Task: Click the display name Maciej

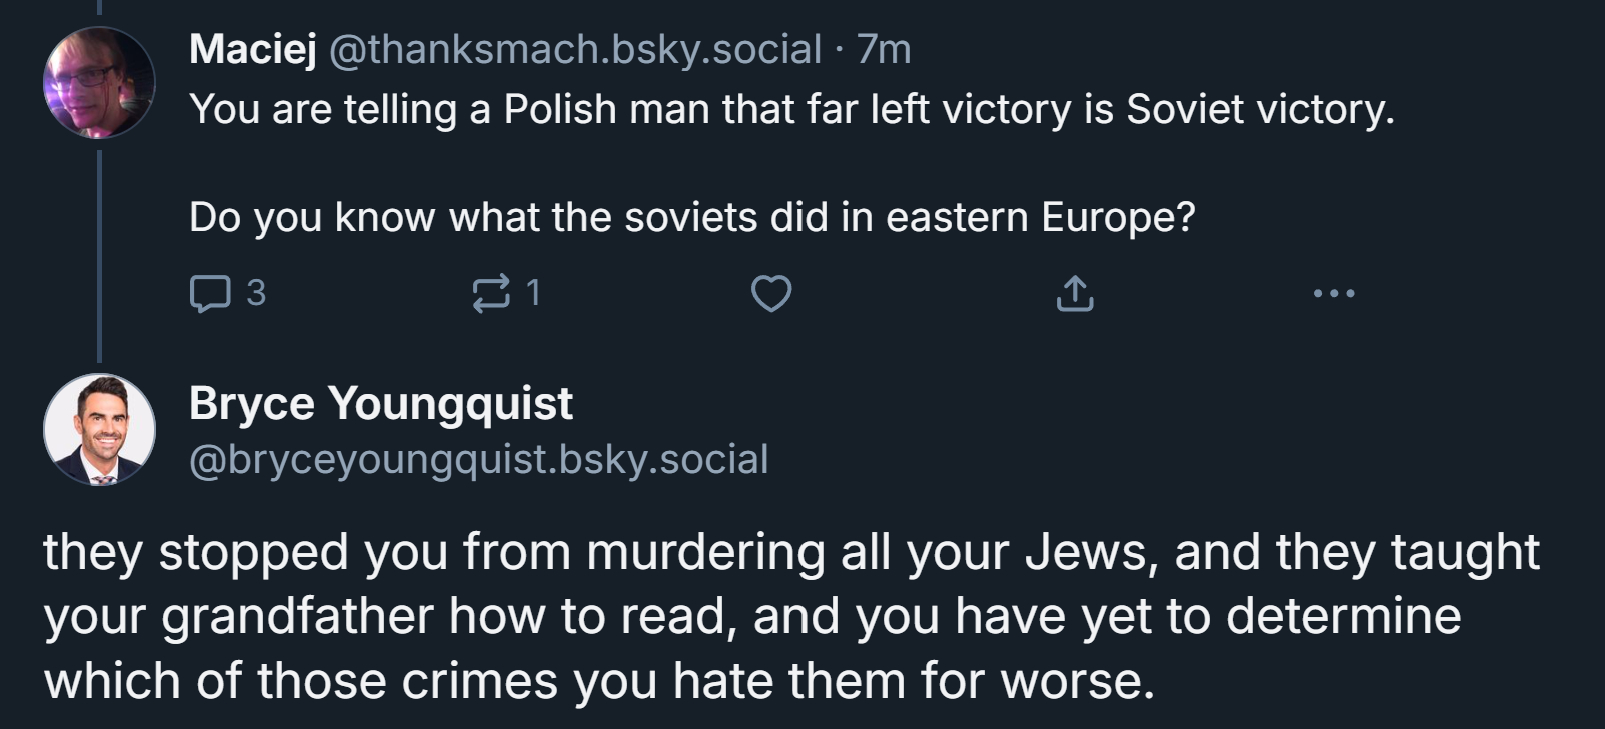Action: [x=253, y=49]
